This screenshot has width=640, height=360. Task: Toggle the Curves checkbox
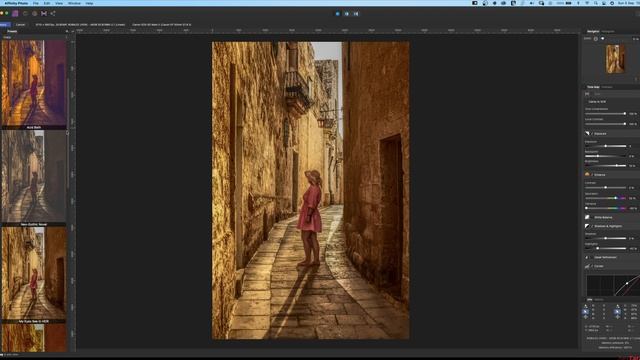point(592,267)
